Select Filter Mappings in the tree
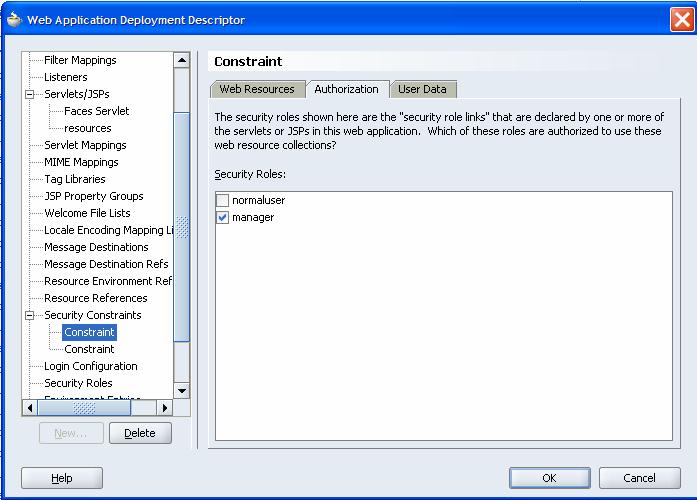The height and width of the screenshot is (500, 697). (80, 60)
